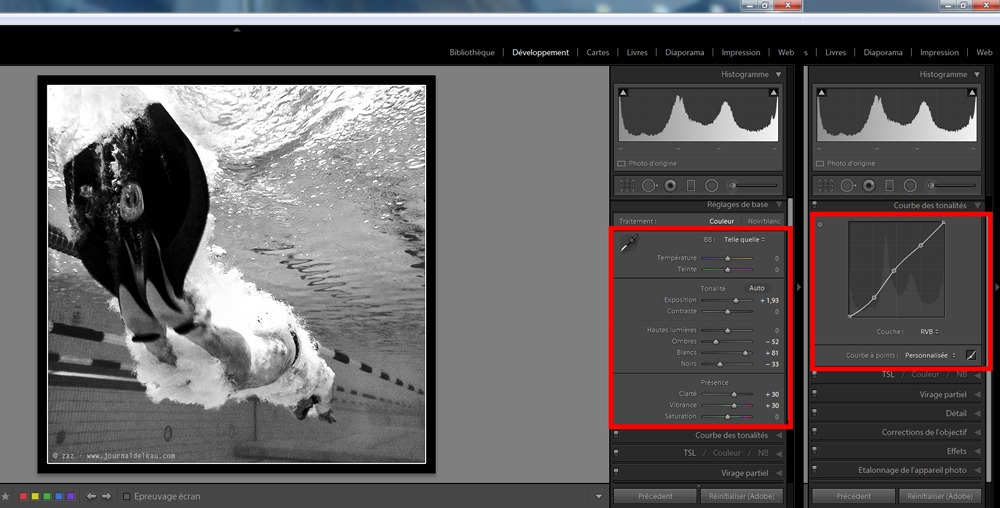Apply the purple color label
The image size is (1000, 508).
[70, 496]
